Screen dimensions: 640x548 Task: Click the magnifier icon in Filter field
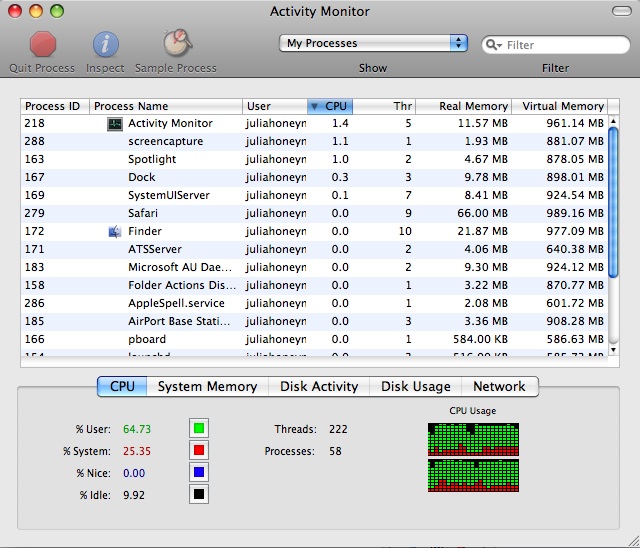tap(493, 44)
